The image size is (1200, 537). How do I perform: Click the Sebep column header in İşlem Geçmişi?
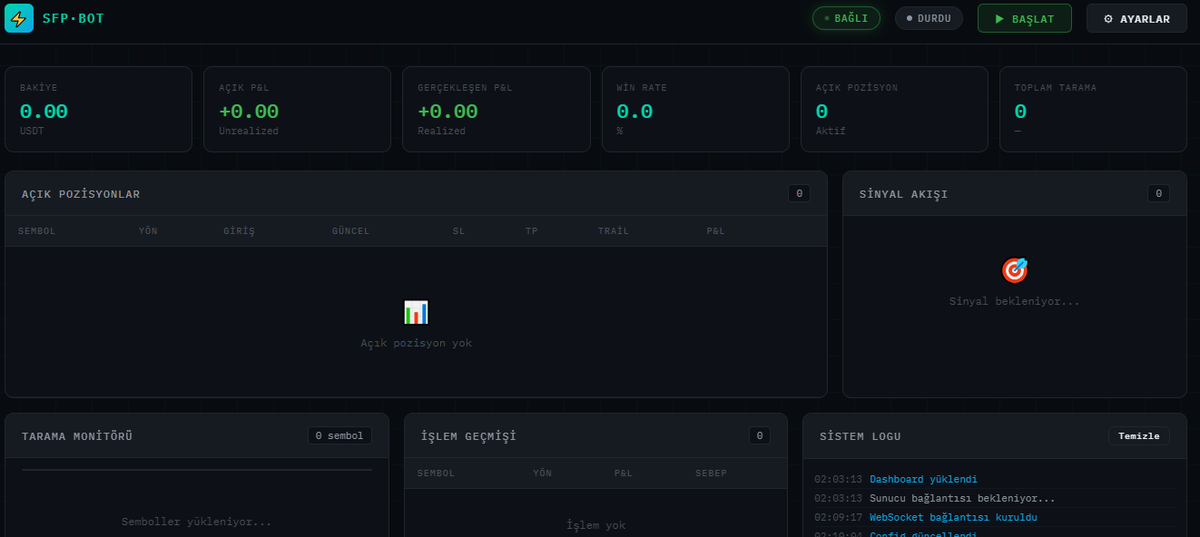711,473
